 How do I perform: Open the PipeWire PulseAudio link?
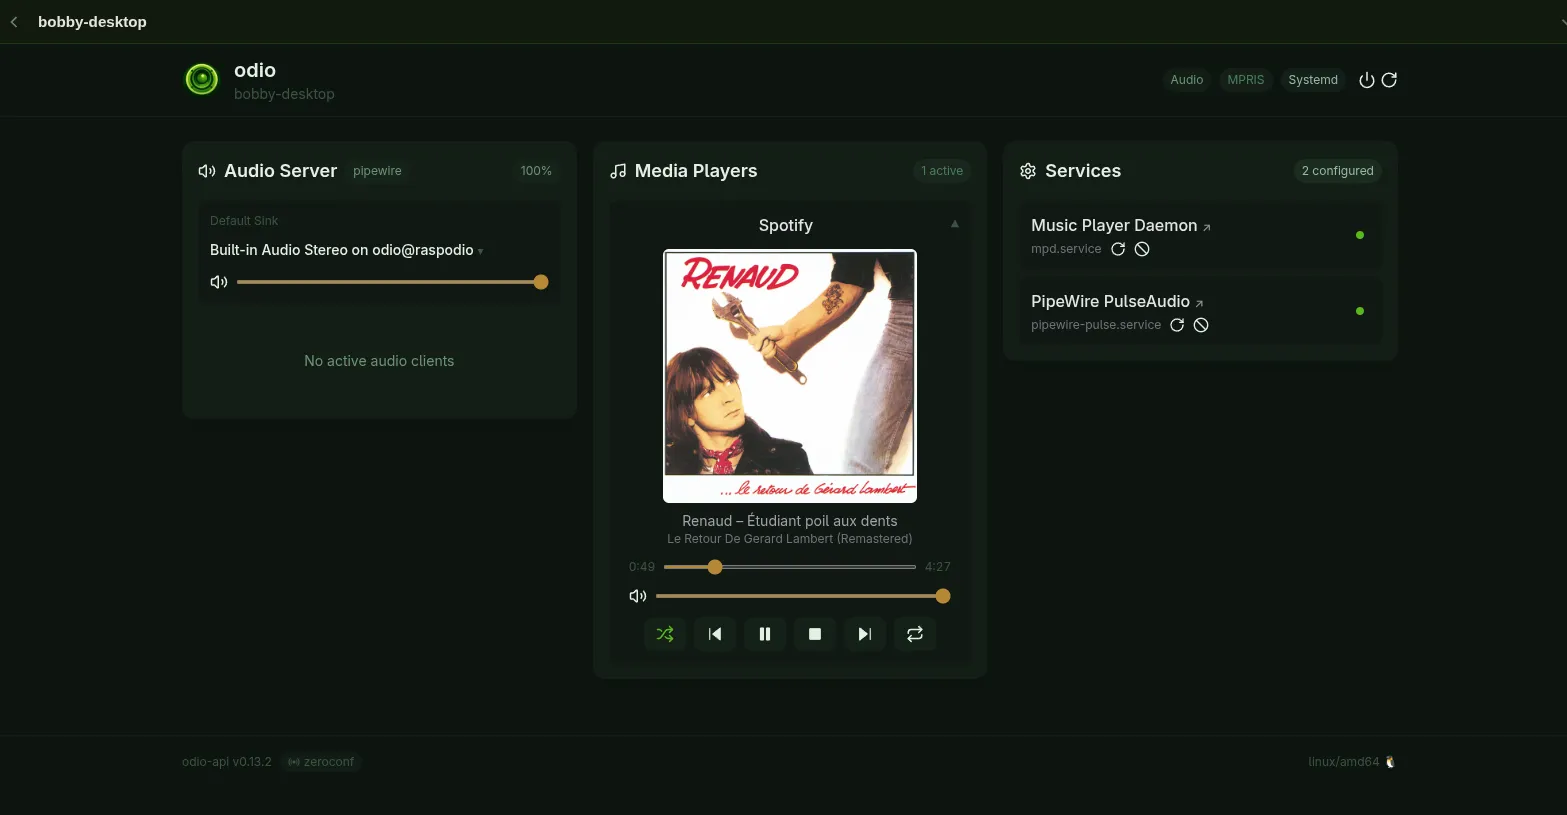pyautogui.click(x=1117, y=302)
